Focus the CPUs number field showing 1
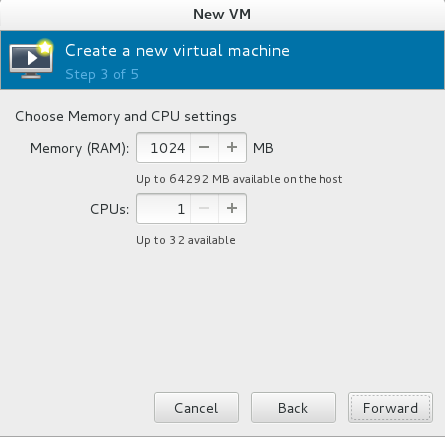This screenshot has height=437, width=445. pos(164,208)
